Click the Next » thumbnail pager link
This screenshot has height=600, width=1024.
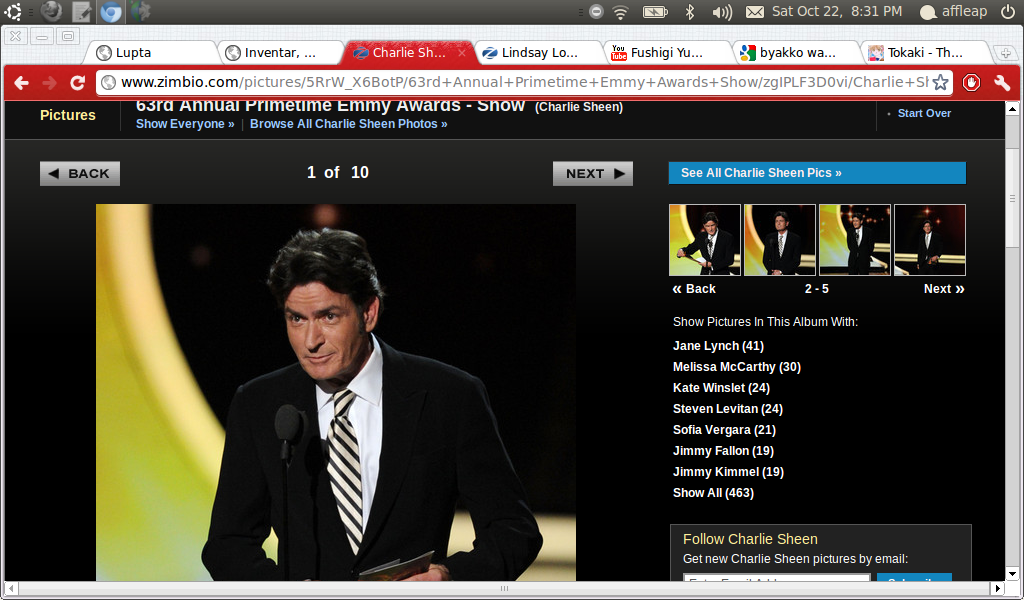[x=944, y=289]
